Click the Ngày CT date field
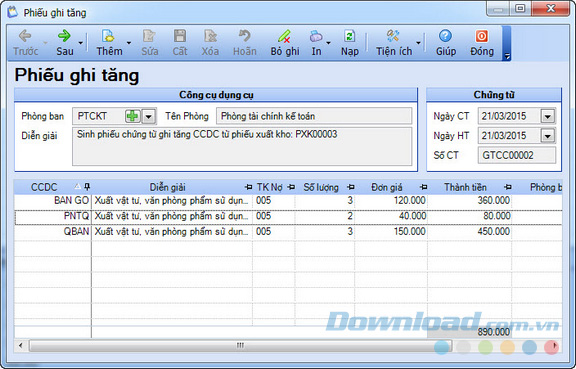The width and height of the screenshot is (576, 369). (509, 116)
